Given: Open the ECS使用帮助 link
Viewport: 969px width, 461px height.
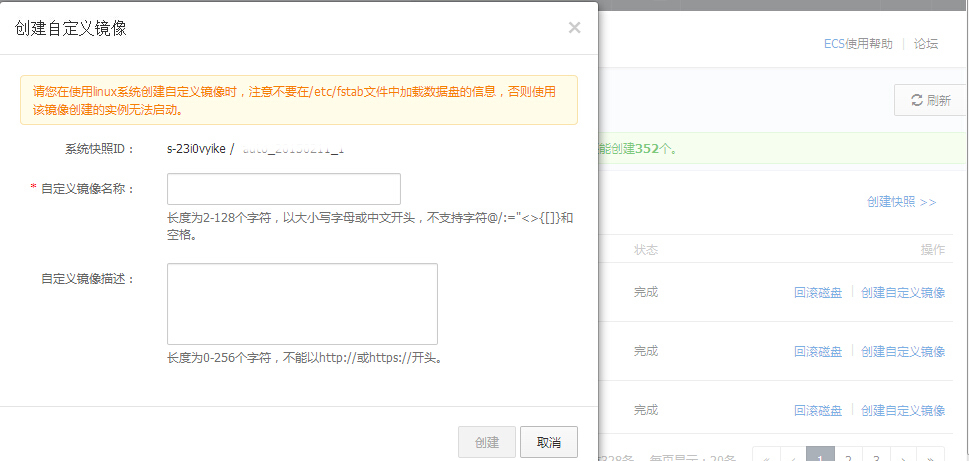Looking at the screenshot, I should (857, 44).
